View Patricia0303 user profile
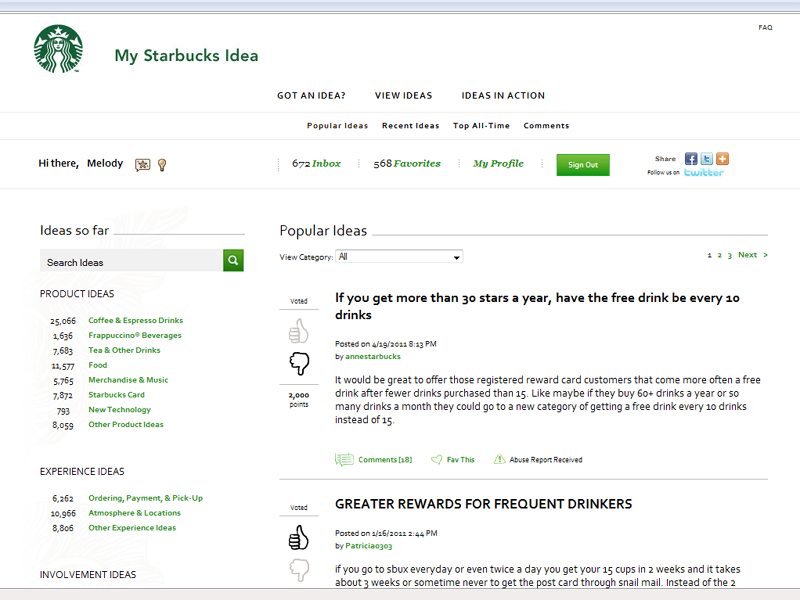Viewport: 800px width, 600px height. click(368, 546)
